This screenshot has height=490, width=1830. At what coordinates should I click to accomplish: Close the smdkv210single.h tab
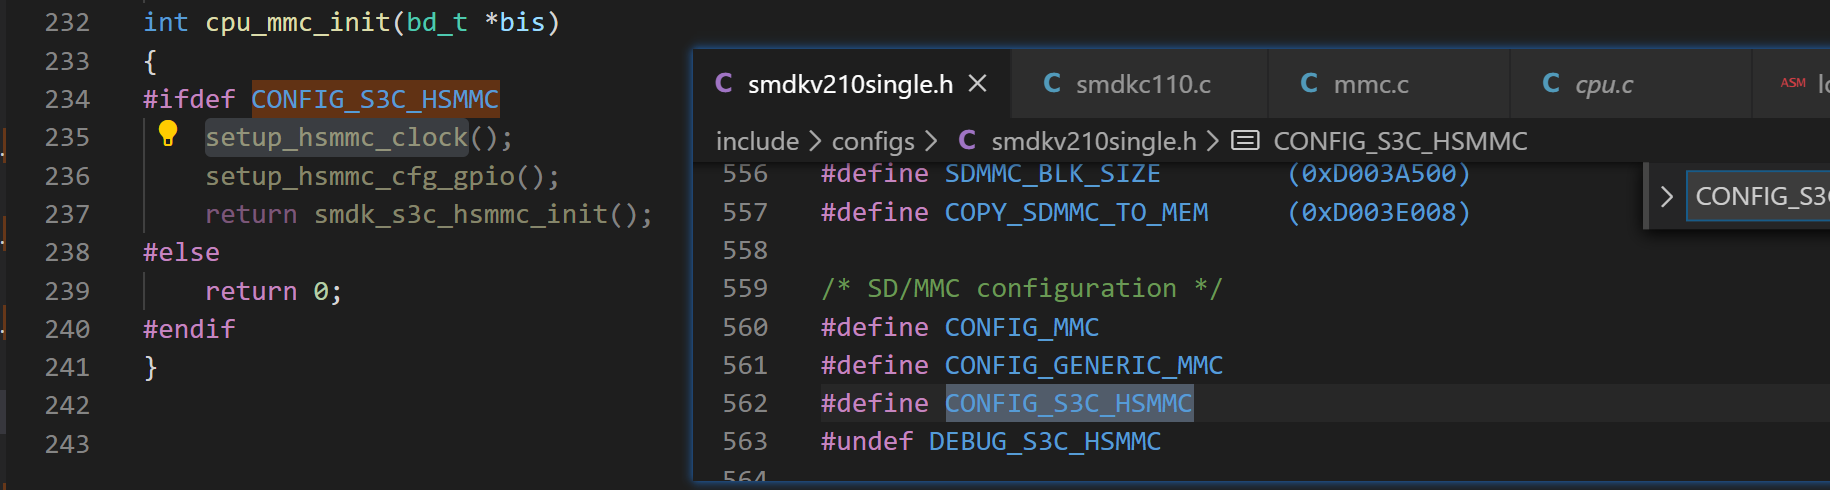click(978, 84)
